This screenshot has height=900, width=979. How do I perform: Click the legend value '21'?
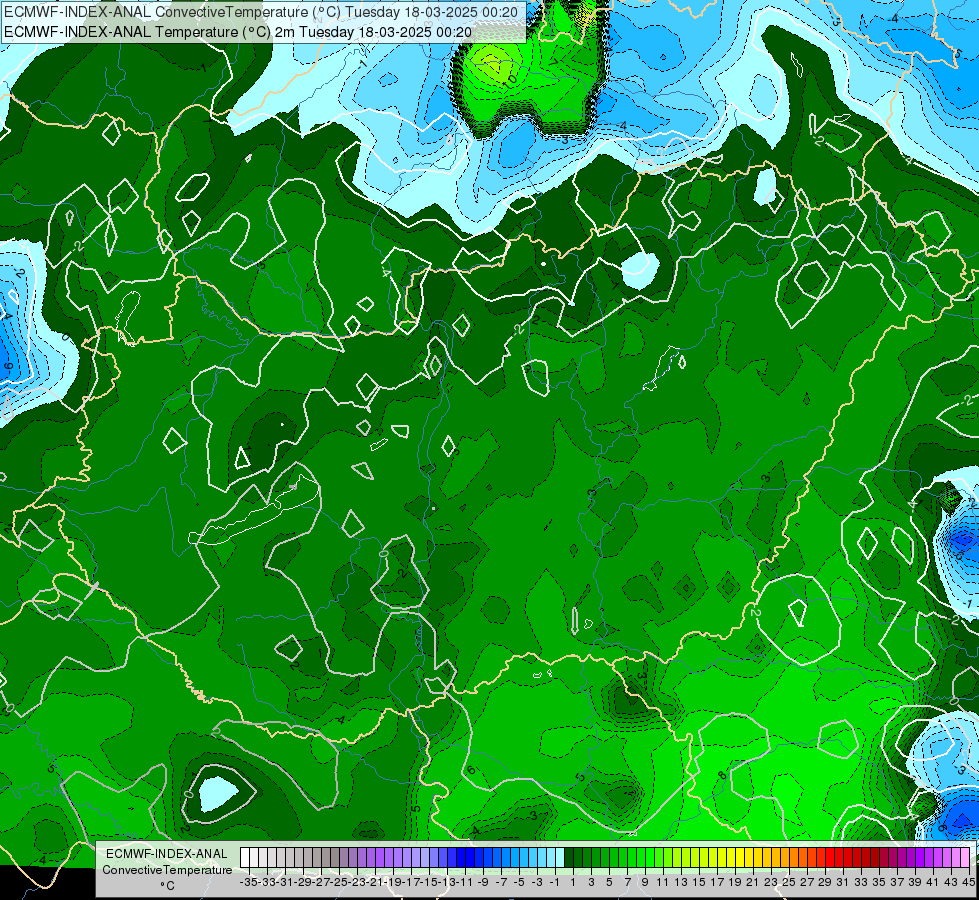point(753,882)
